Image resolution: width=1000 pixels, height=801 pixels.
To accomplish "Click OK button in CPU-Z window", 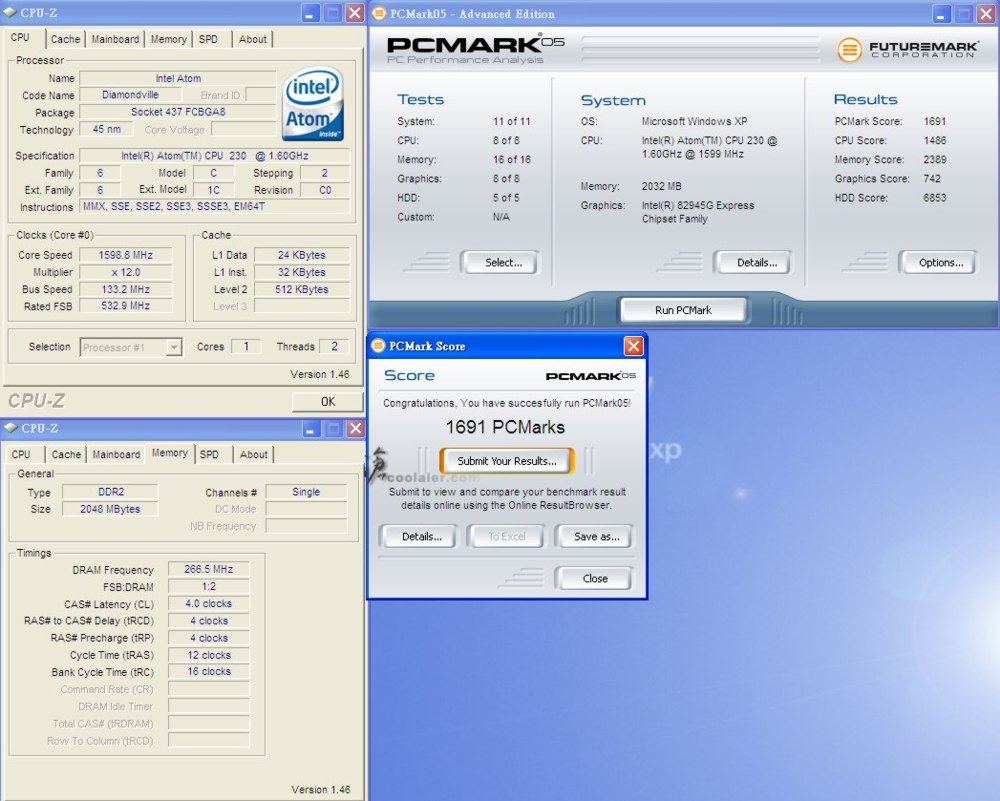I will pyautogui.click(x=328, y=402).
